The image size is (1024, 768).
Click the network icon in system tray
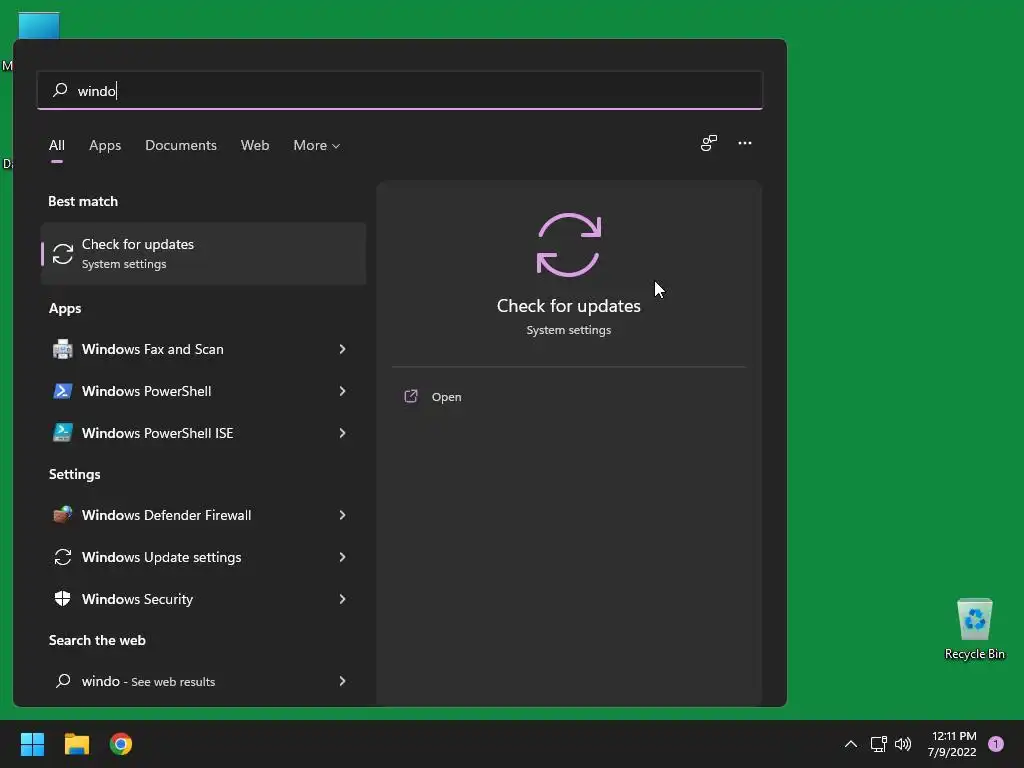(x=878, y=744)
